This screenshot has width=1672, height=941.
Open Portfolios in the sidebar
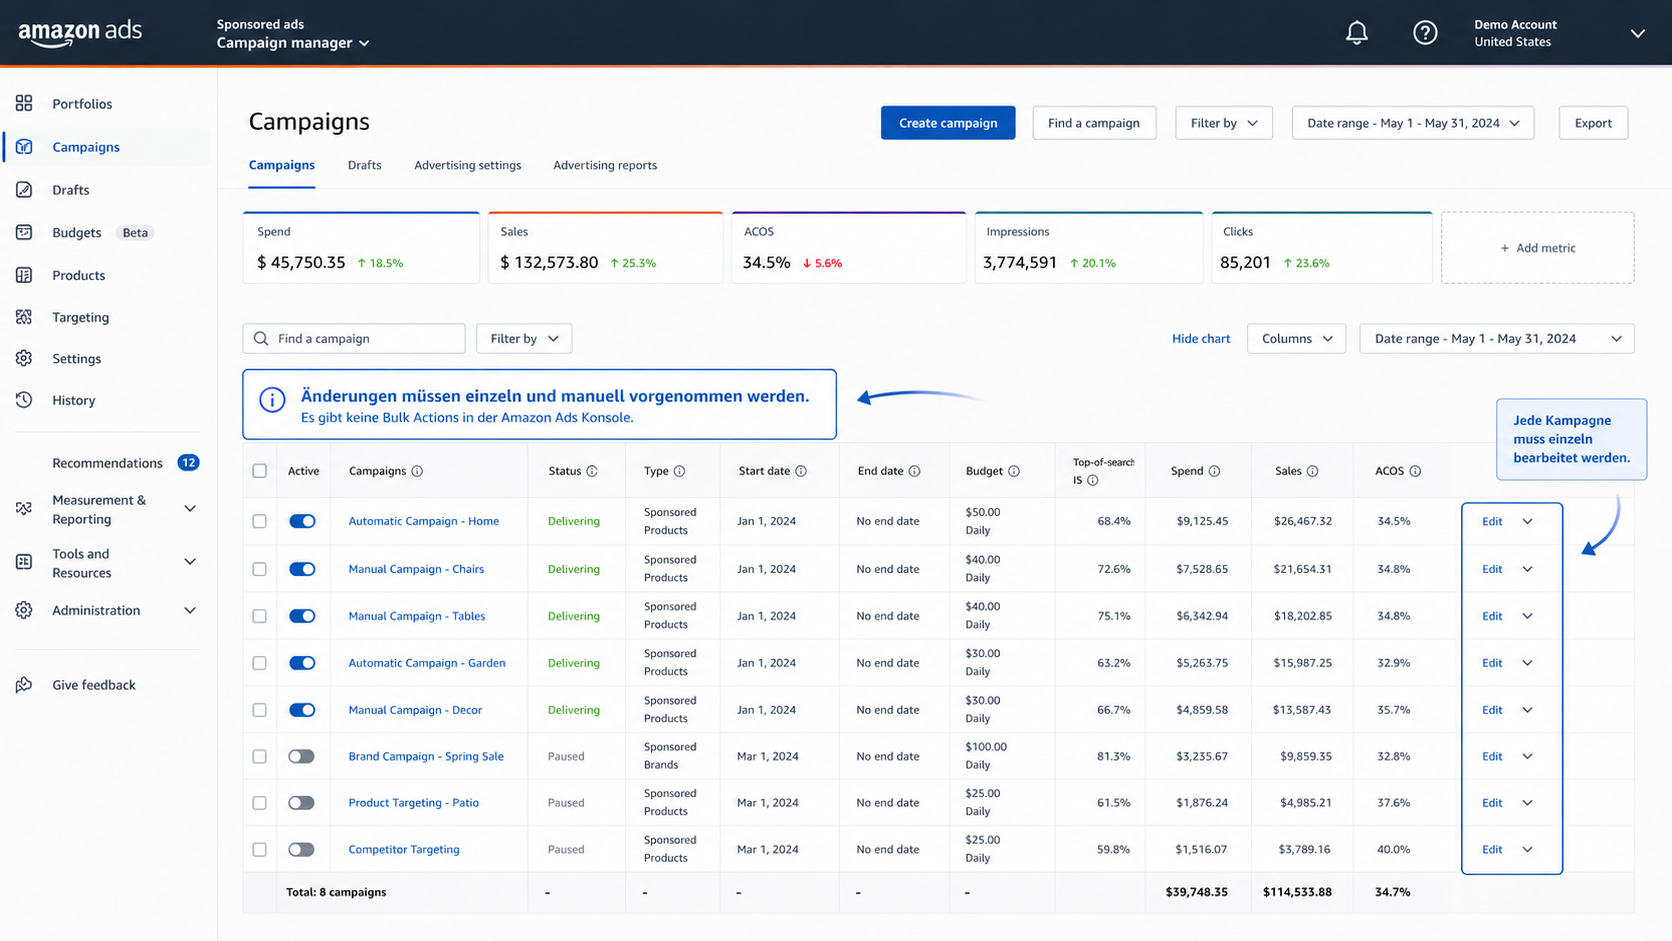(82, 103)
